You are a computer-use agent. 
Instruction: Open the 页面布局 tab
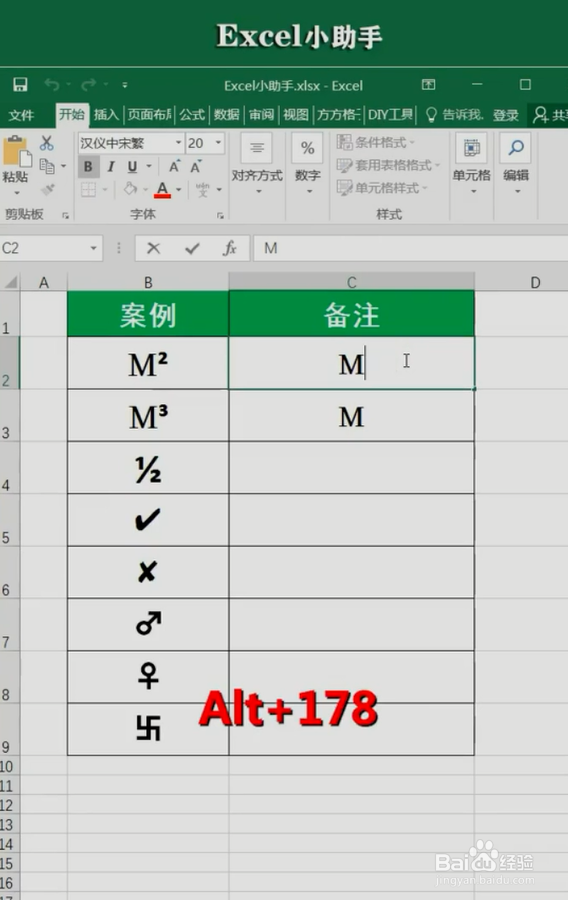149,115
